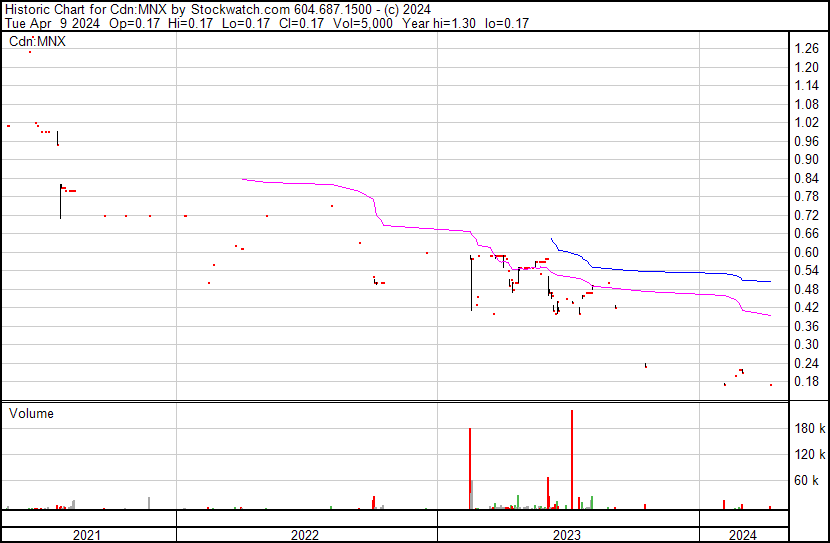
Task: Click the 120 k volume axis label
Action: (810, 454)
